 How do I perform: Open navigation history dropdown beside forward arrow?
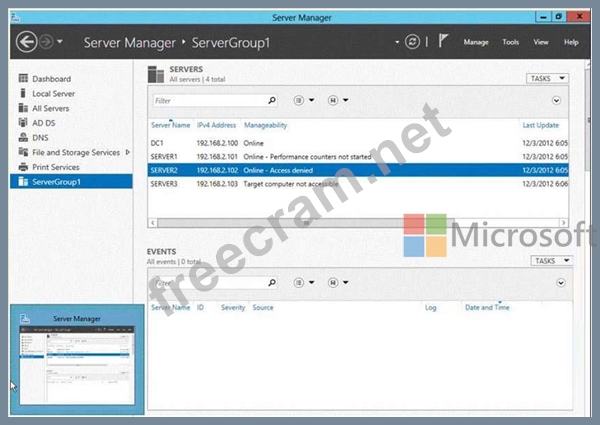click(x=60, y=41)
